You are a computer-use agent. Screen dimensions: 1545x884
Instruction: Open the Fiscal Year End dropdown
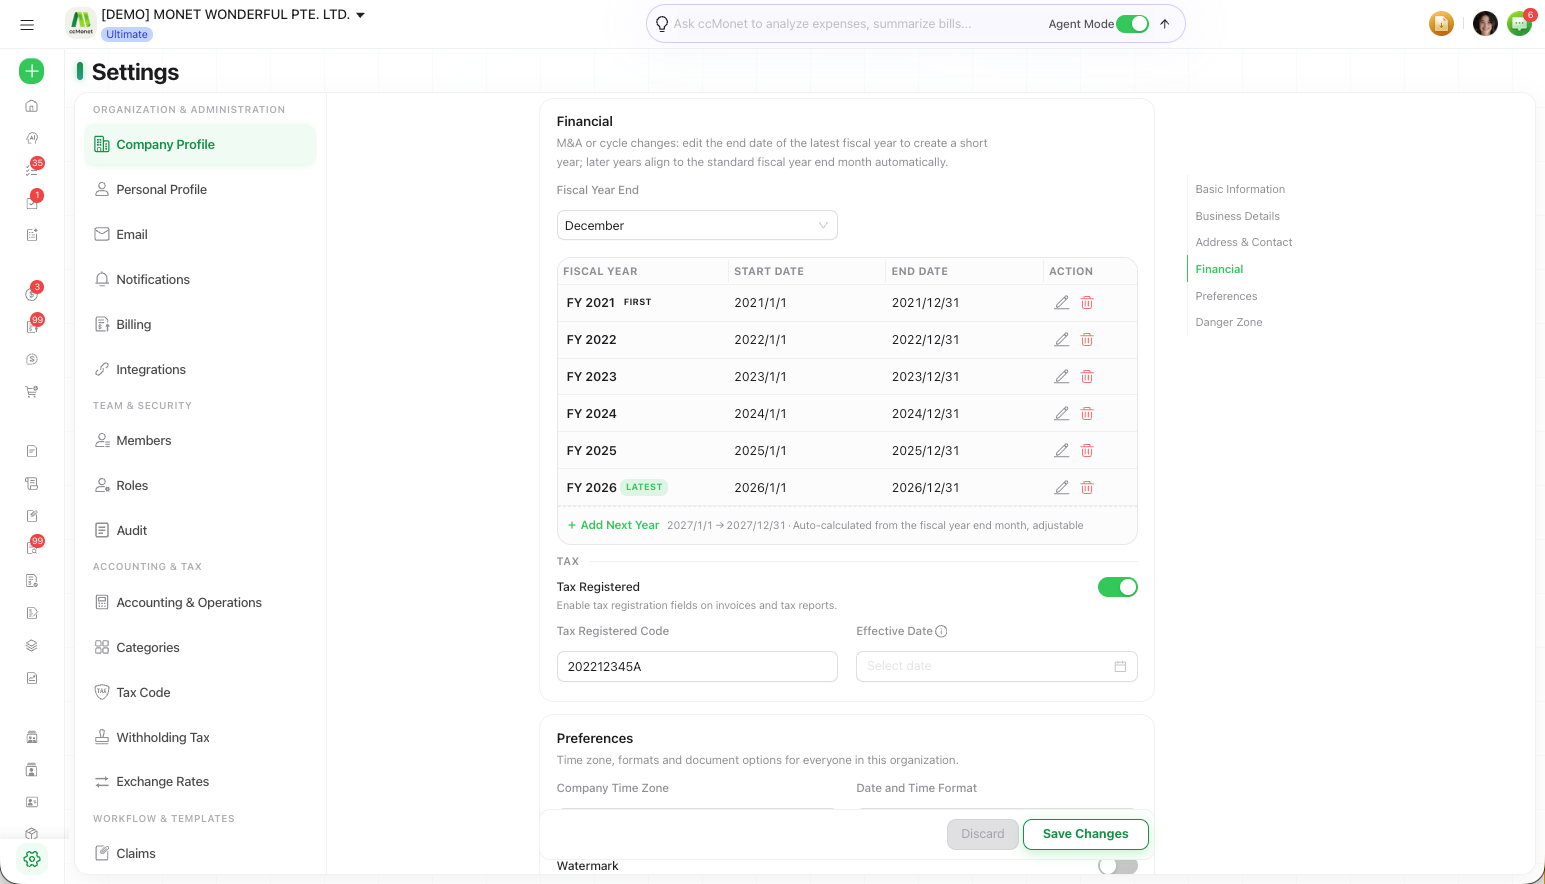click(697, 225)
